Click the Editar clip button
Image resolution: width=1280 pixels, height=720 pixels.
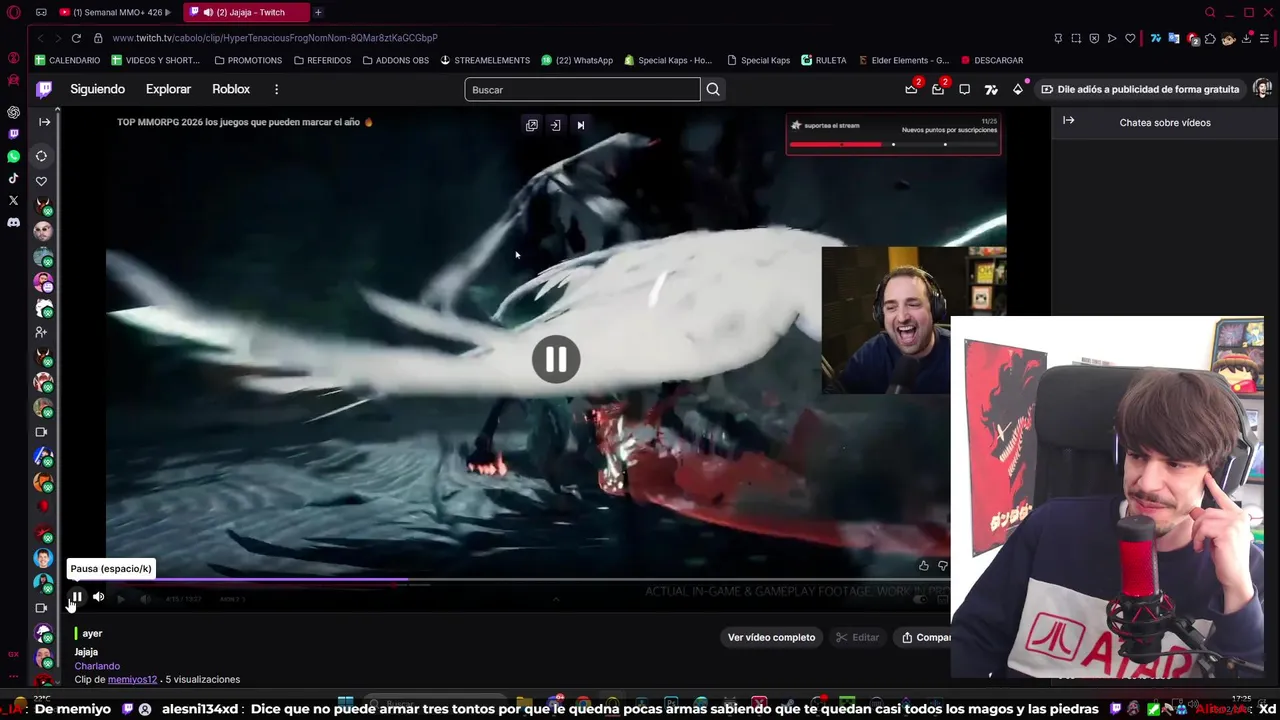[858, 637]
